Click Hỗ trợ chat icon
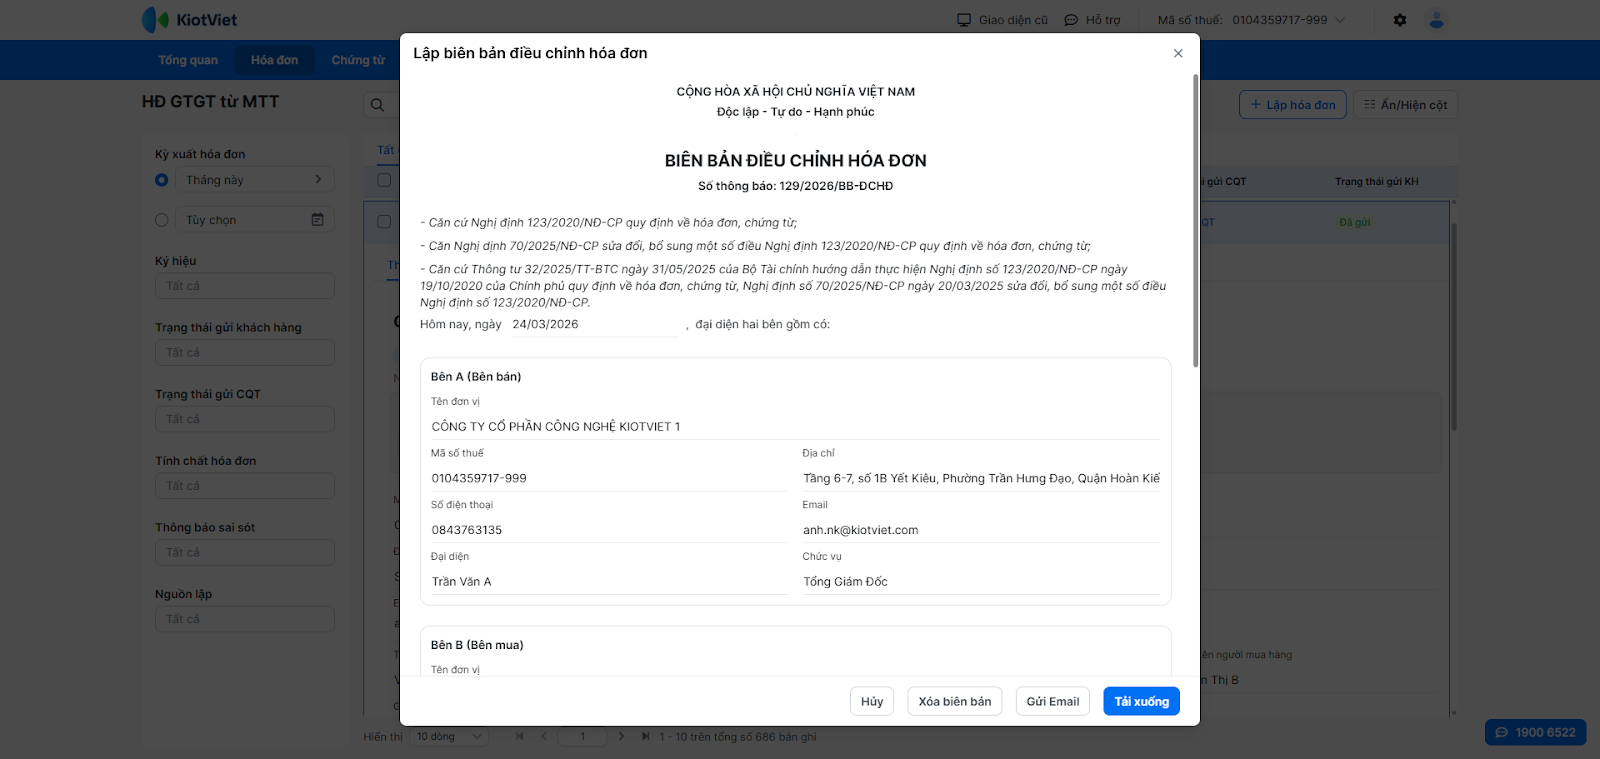The width and height of the screenshot is (1600, 759). [1071, 20]
